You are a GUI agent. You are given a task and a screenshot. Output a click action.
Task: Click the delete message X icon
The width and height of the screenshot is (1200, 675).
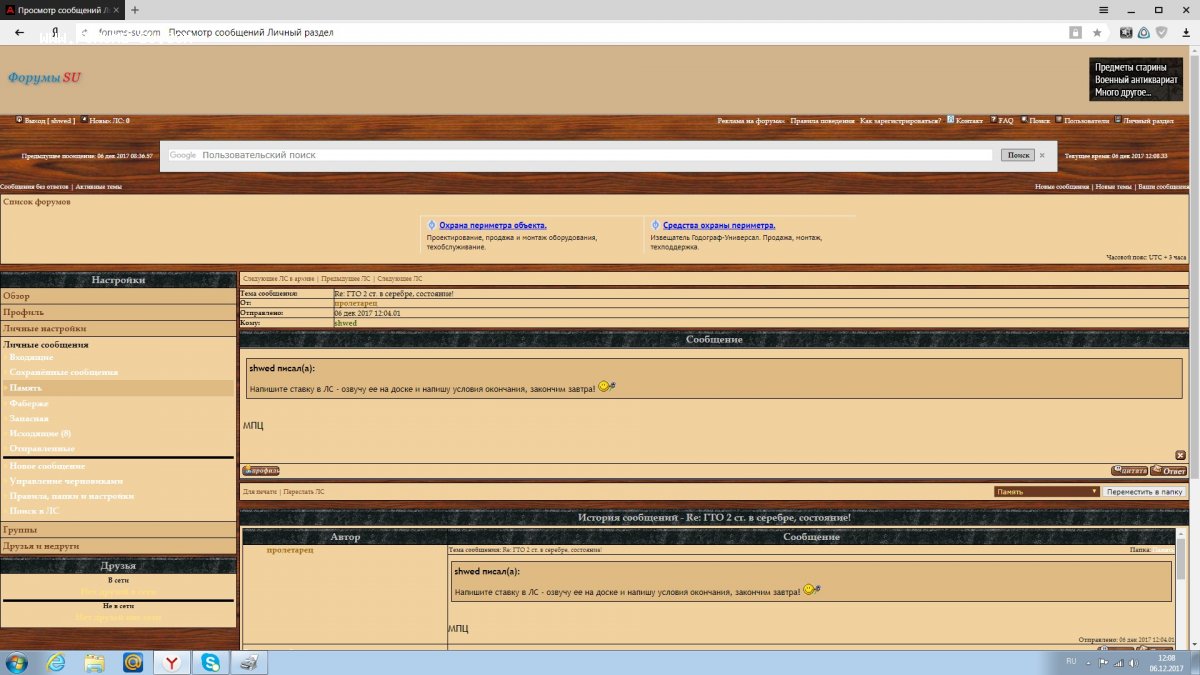1180,455
